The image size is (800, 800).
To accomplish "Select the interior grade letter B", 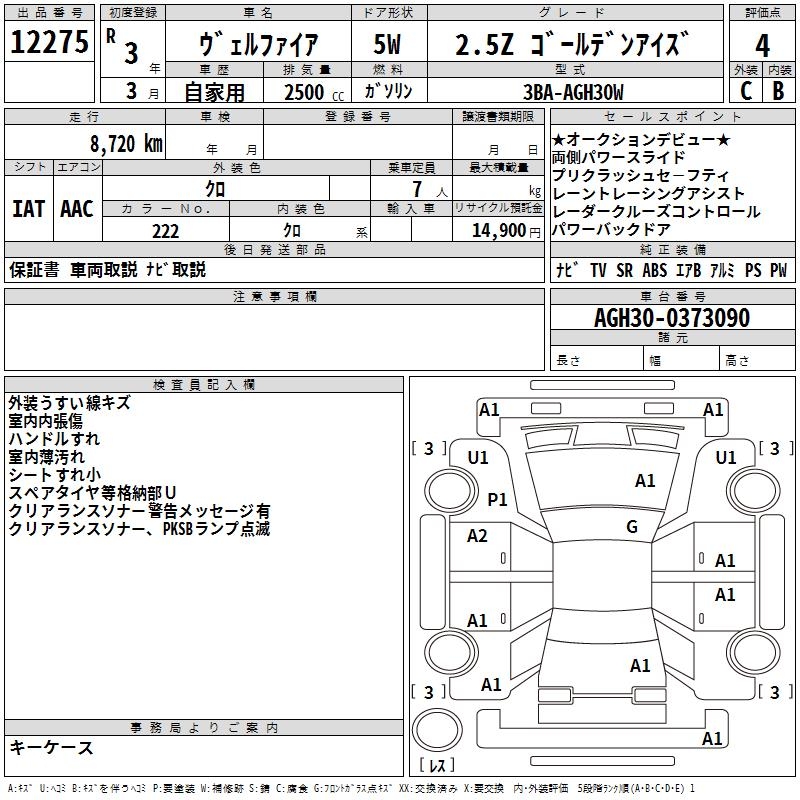I will click(778, 90).
